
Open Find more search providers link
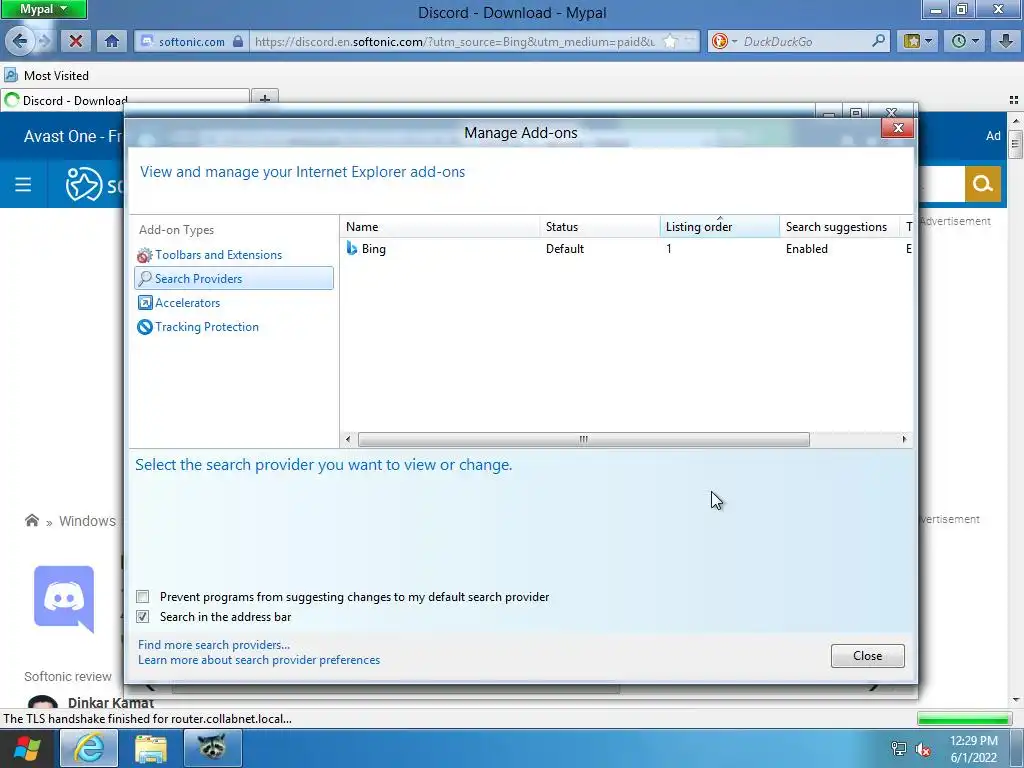(x=214, y=645)
